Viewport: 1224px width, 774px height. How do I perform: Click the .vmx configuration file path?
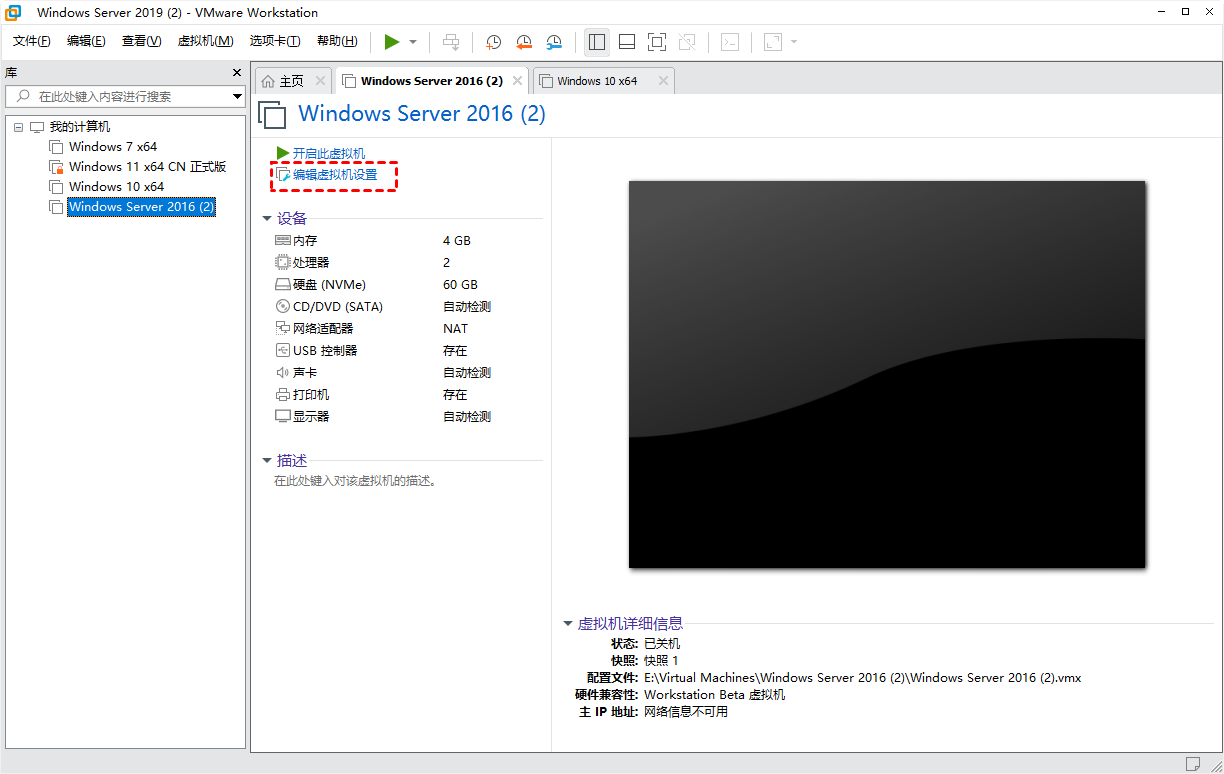pos(862,677)
